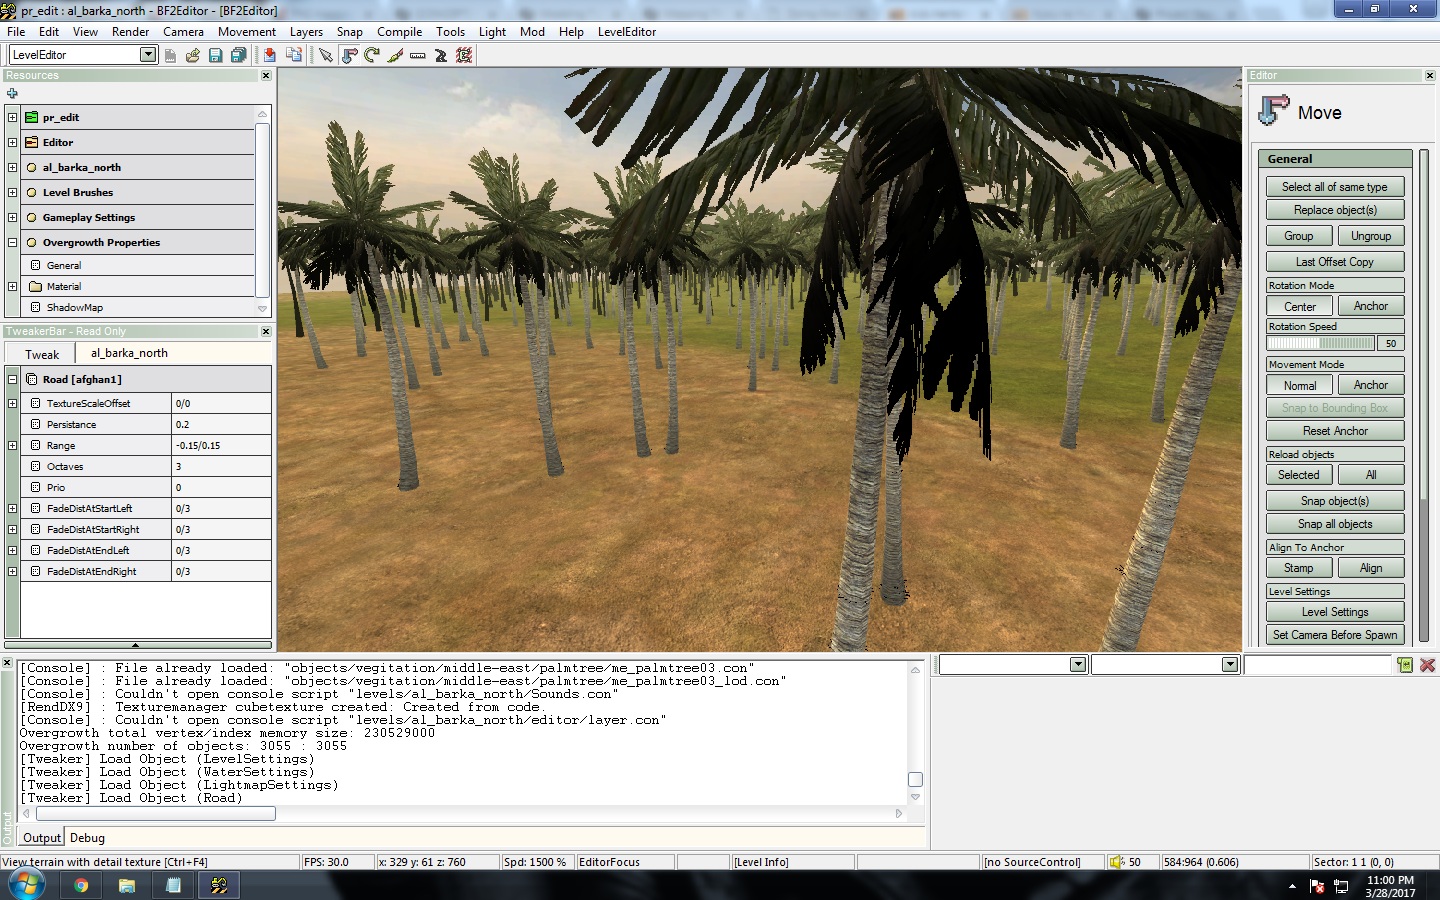Expand the Editor tree node in Resources
This screenshot has height=900, width=1440.
click(x=12, y=142)
